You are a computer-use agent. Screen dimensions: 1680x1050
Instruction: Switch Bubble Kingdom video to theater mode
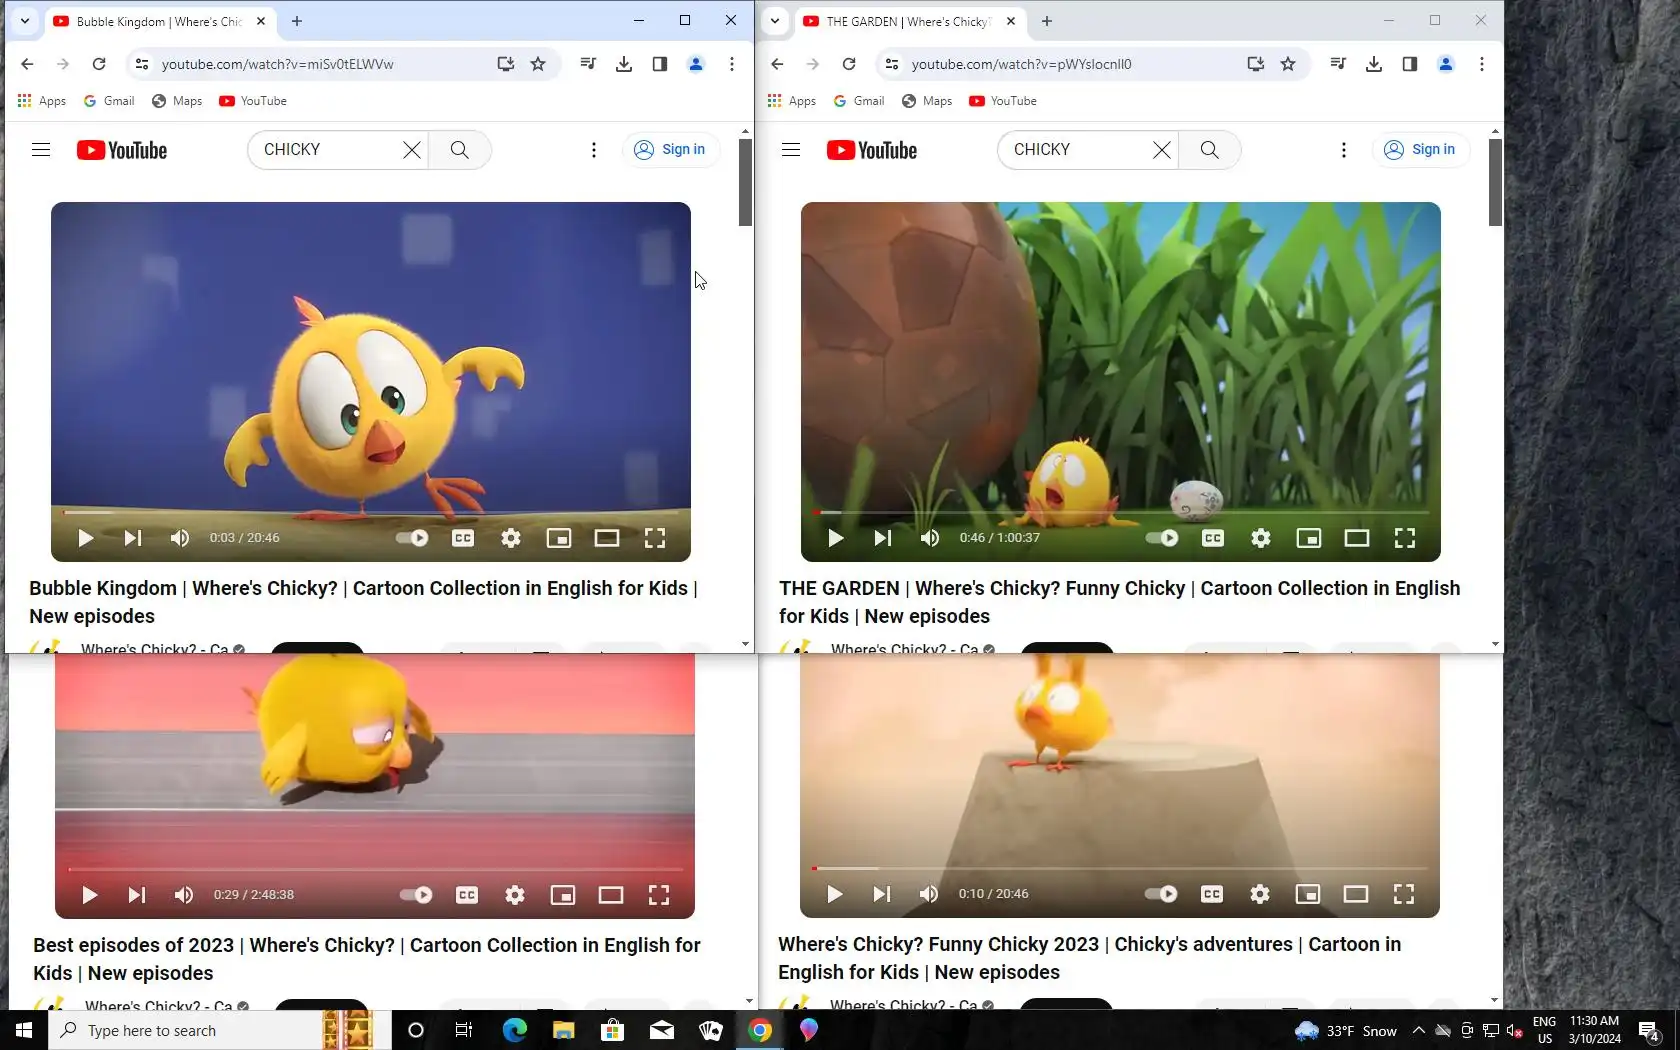click(607, 538)
